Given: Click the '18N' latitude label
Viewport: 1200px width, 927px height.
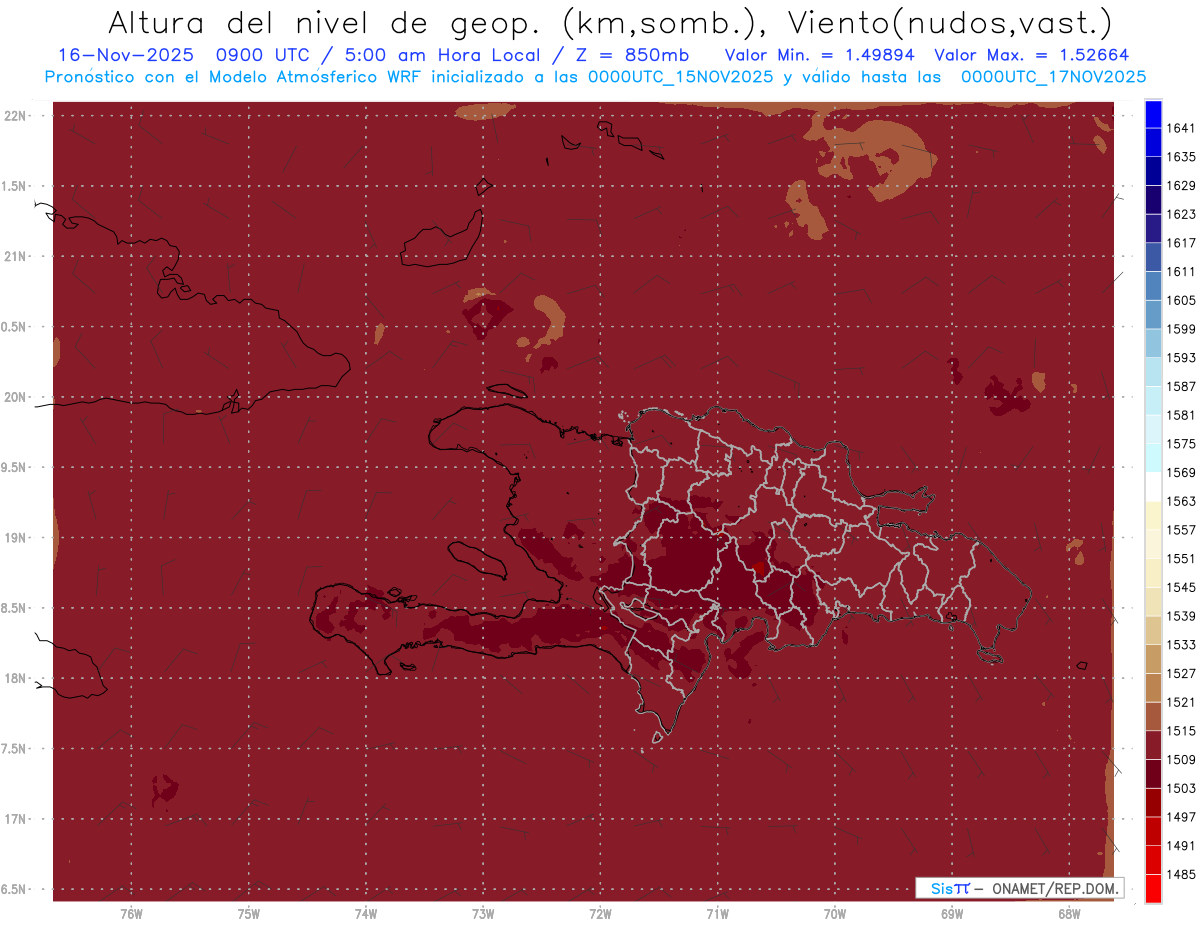Looking at the screenshot, I should coord(17,678).
